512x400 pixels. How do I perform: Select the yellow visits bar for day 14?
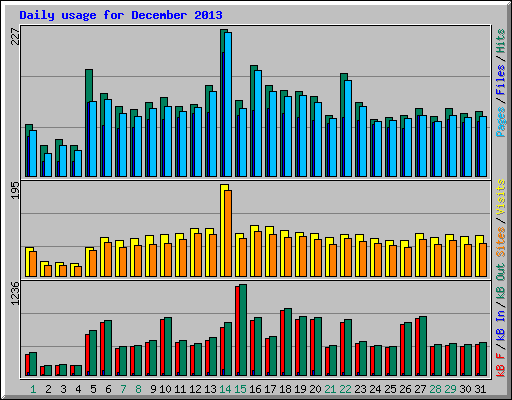tap(223, 230)
